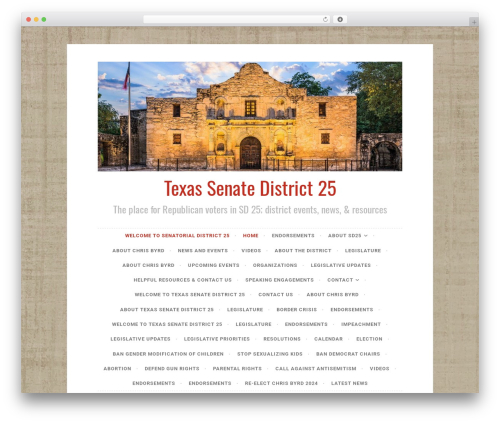Open Welcome to Texas Senate District 25 before Contact Us

tap(190, 294)
